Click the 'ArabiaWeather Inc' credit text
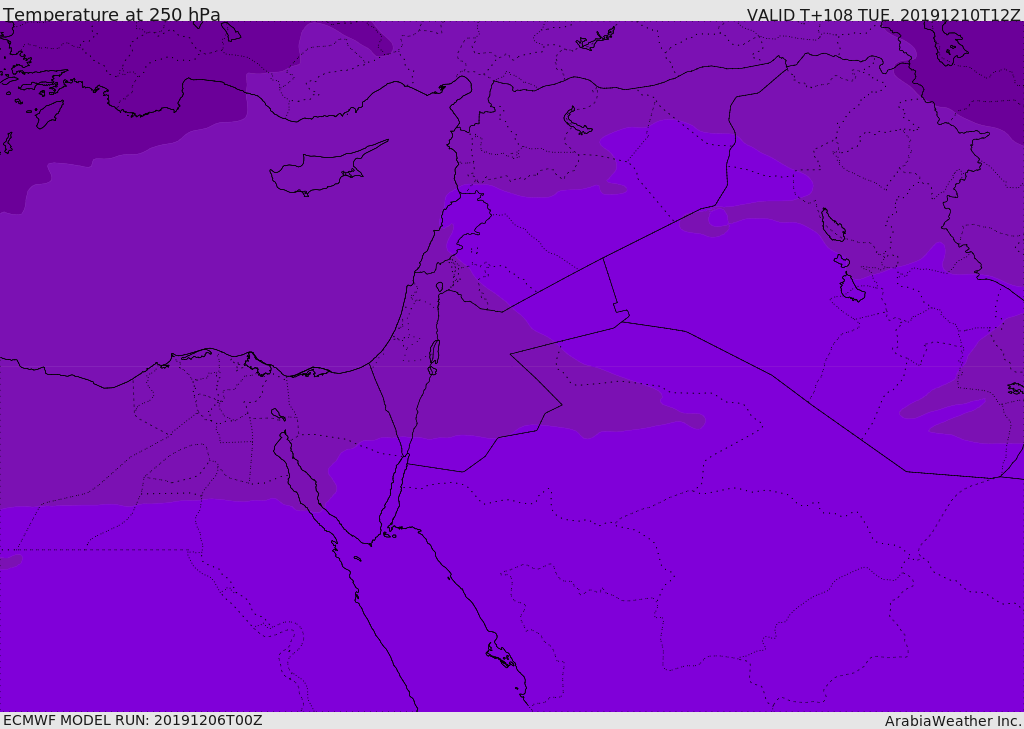The width and height of the screenshot is (1024, 729). [x=952, y=721]
